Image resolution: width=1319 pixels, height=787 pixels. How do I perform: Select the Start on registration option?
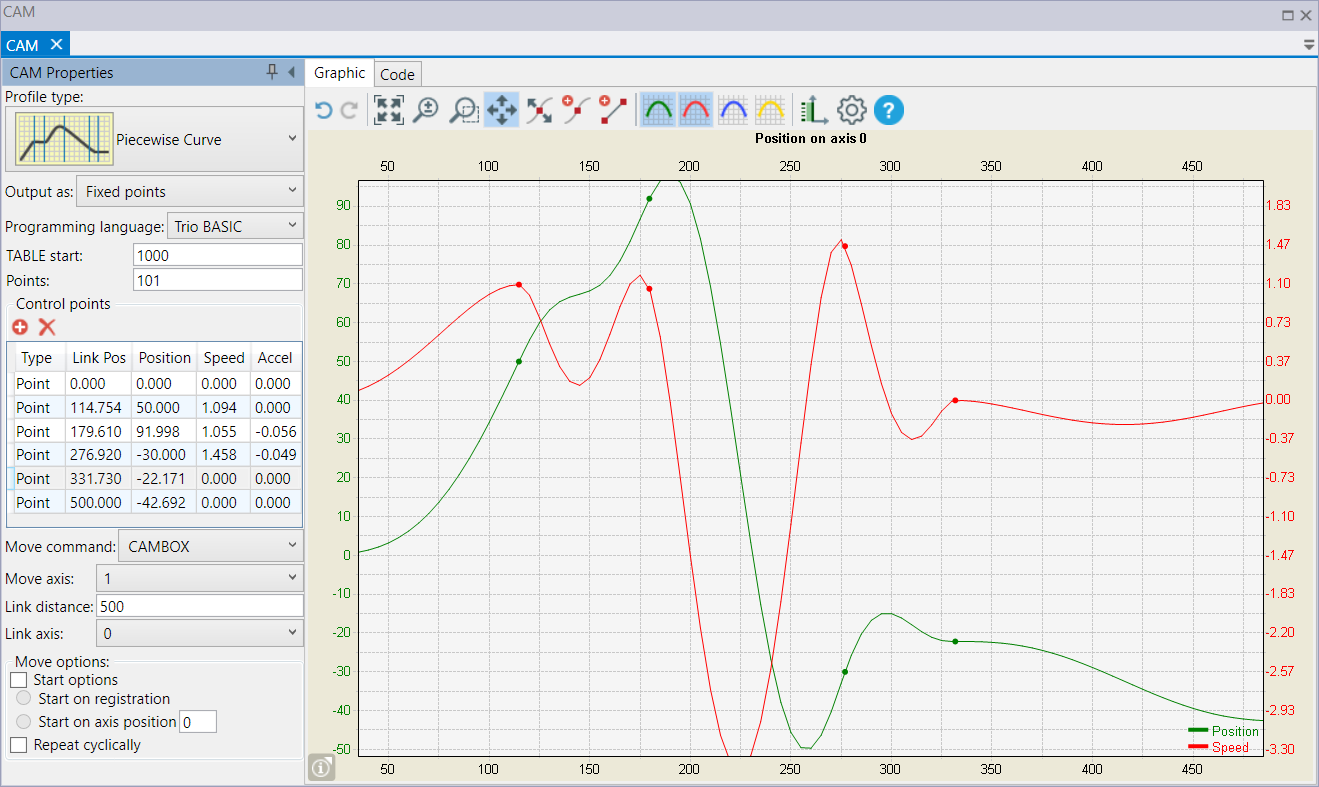pos(22,699)
